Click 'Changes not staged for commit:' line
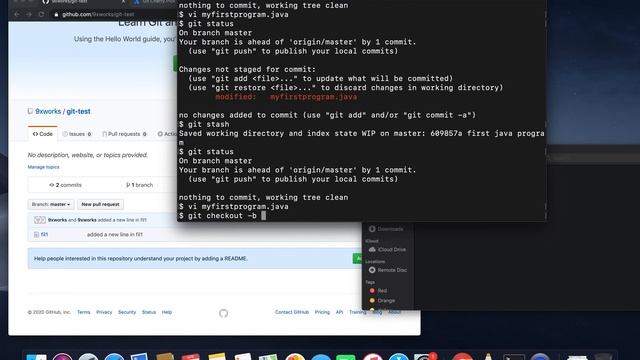This screenshot has width=640, height=360. [247, 69]
